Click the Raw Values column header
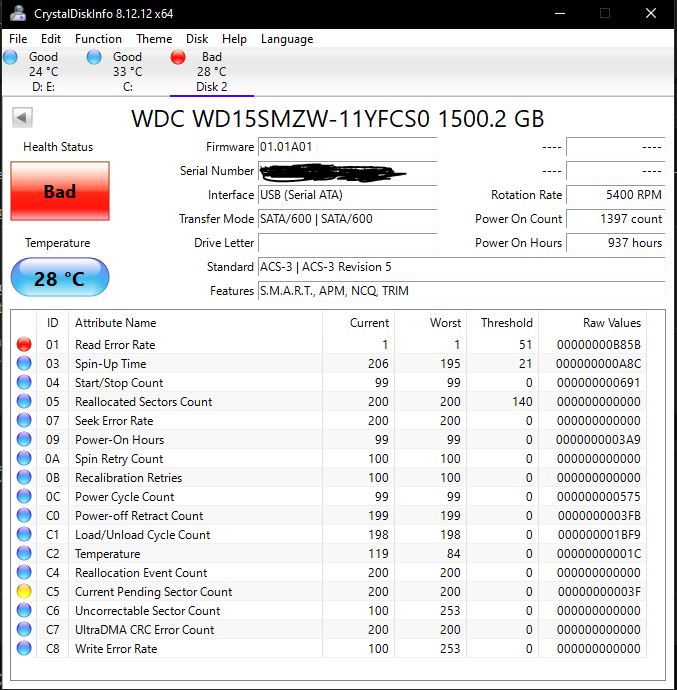This screenshot has height=690, width=677. coord(611,323)
